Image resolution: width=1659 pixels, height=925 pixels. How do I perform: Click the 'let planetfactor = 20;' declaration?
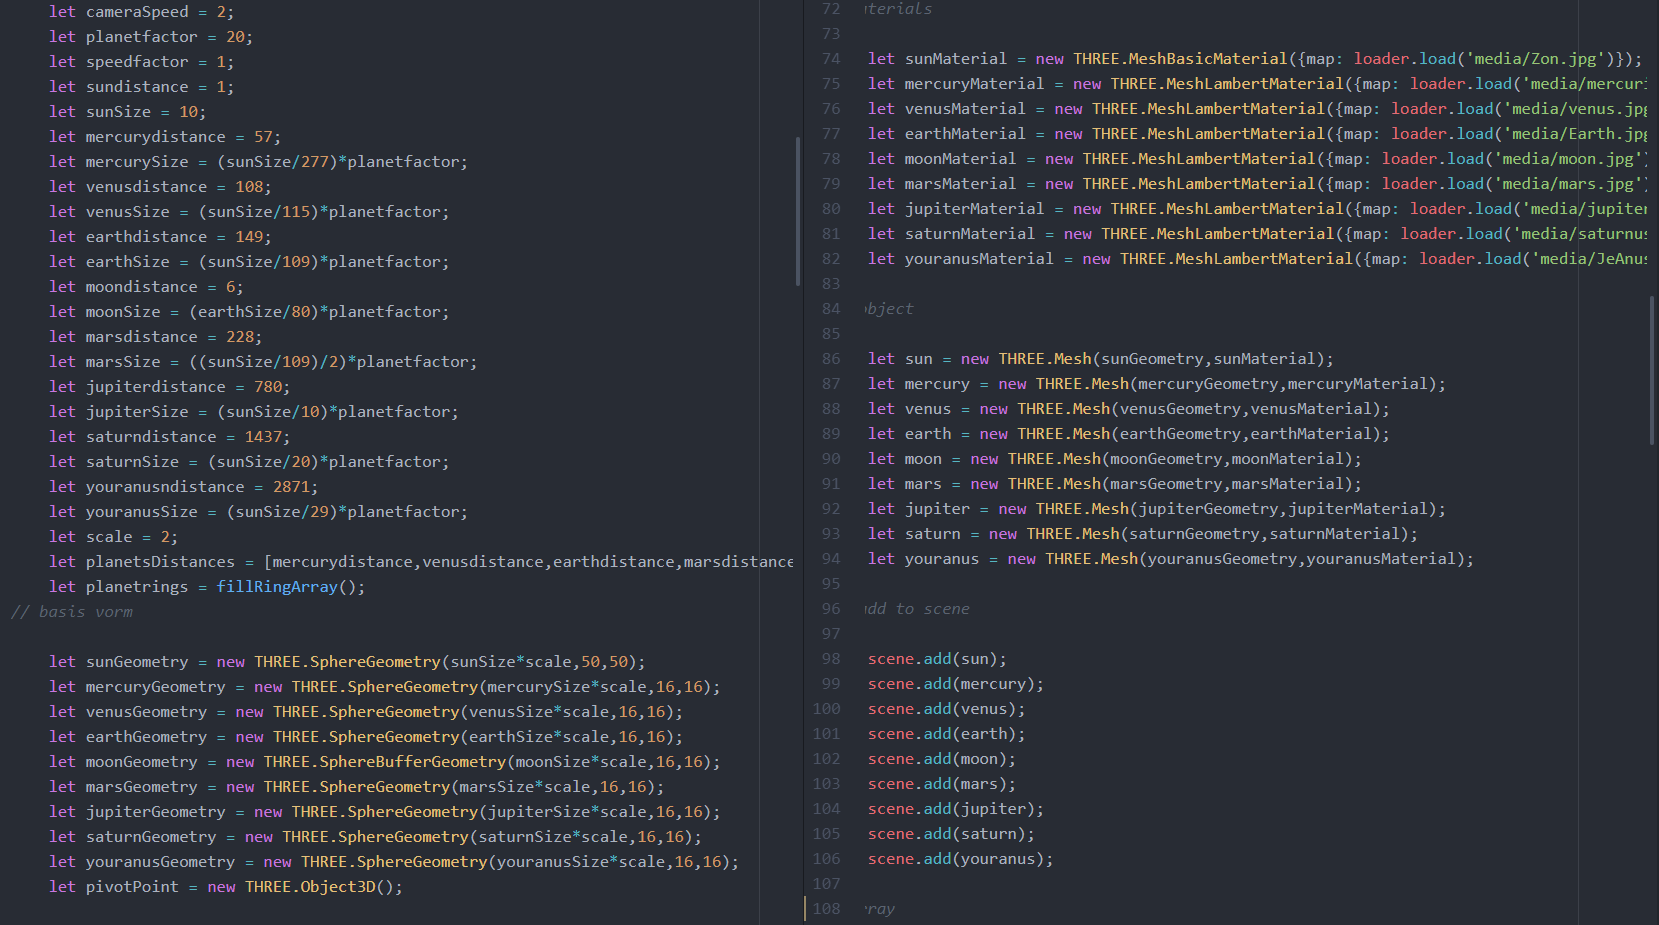coord(151,37)
